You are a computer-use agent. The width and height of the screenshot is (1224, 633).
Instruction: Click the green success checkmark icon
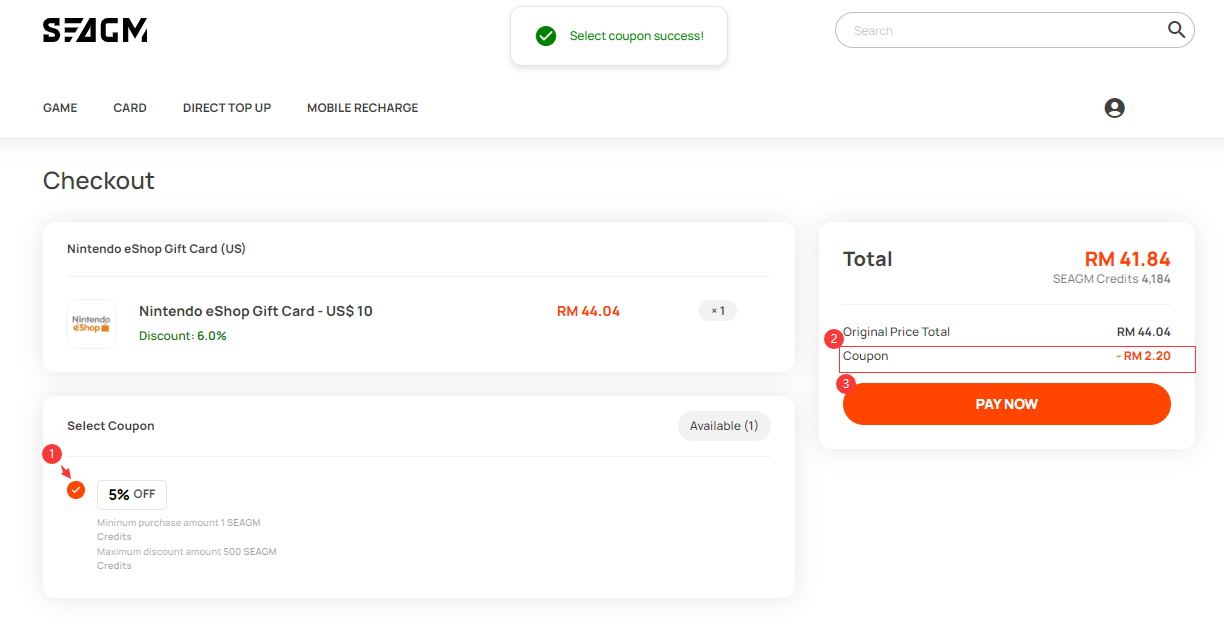coord(545,36)
